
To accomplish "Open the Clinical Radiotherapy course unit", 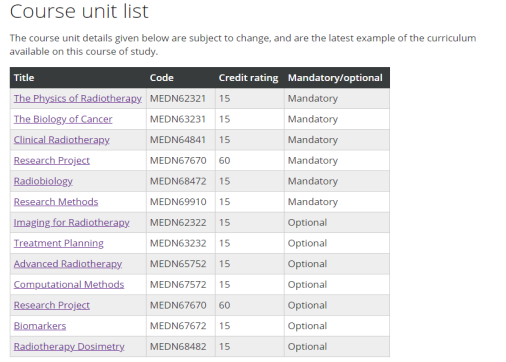I will coord(62,140).
